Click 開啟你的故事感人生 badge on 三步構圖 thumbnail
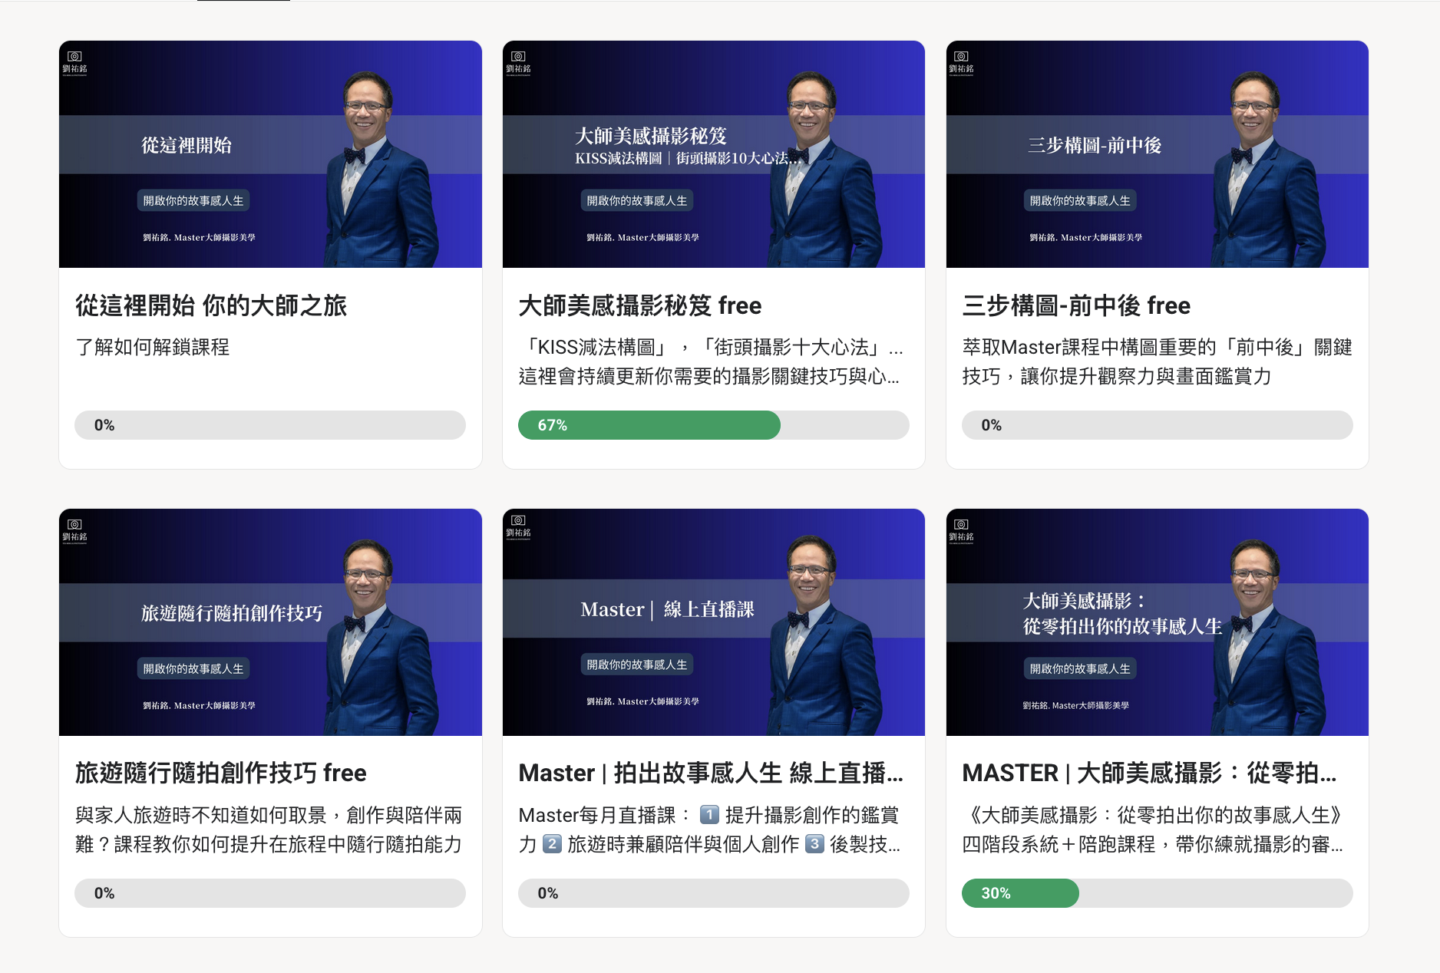 point(1080,201)
